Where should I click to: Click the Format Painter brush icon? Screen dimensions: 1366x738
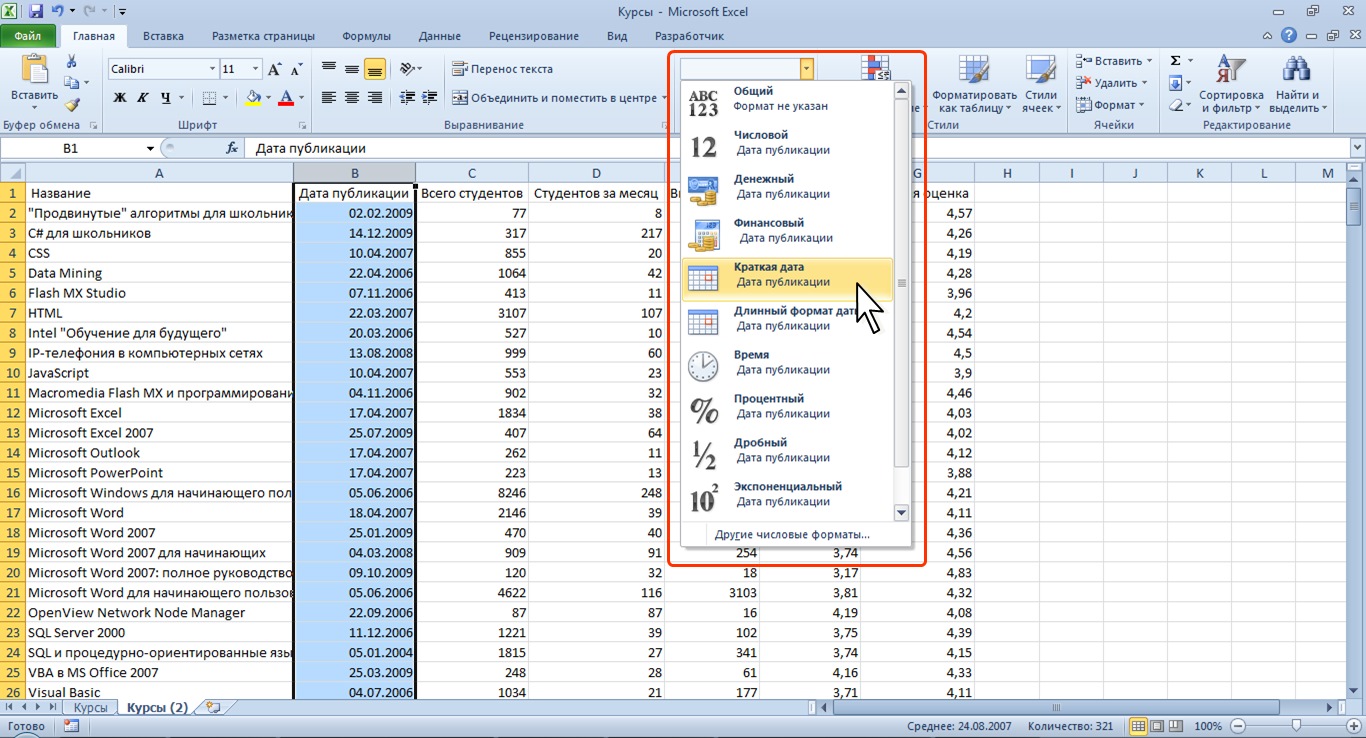click(71, 105)
